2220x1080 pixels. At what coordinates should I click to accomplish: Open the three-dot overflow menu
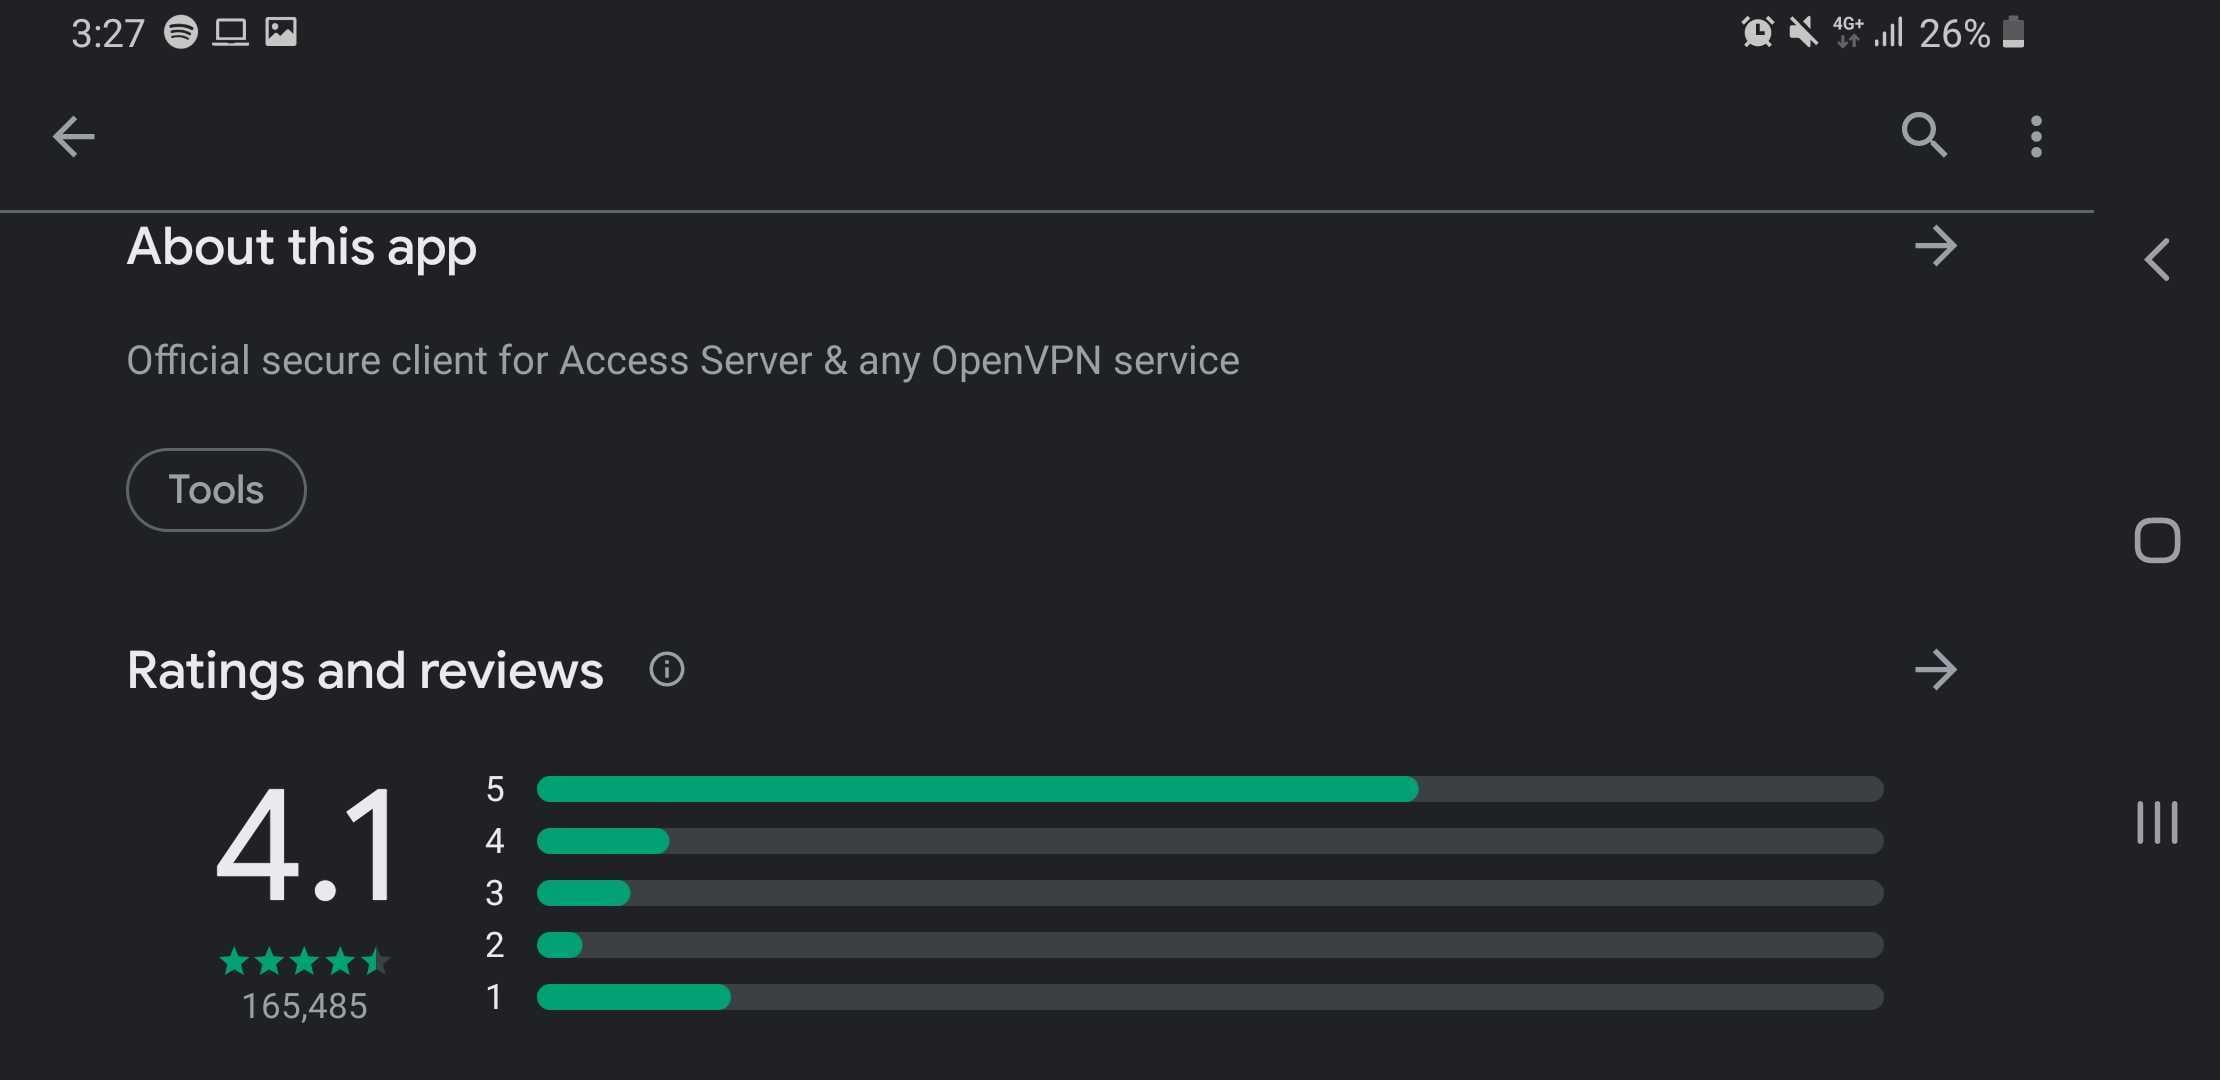(2036, 136)
